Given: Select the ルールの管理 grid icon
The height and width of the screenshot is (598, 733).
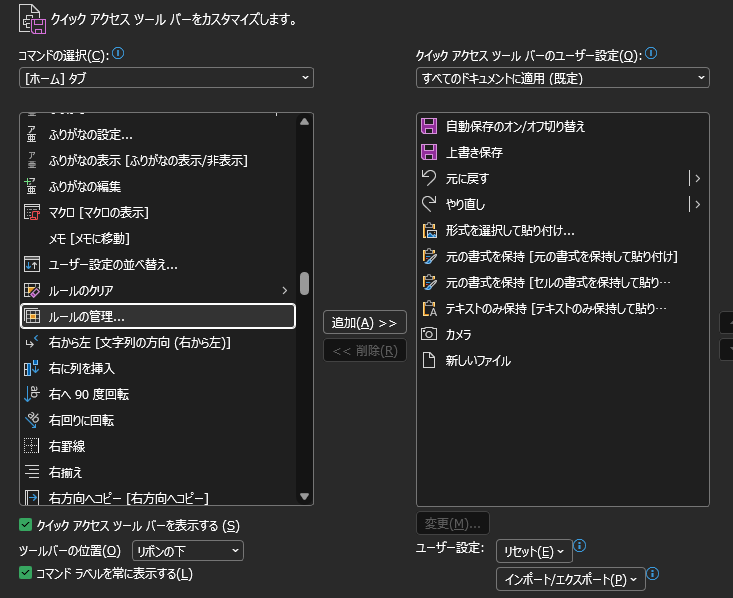Looking at the screenshot, I should (x=31, y=317).
